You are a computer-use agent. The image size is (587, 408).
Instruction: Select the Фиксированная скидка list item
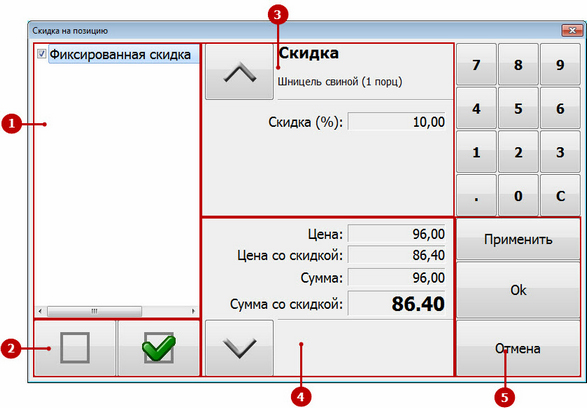pos(120,55)
